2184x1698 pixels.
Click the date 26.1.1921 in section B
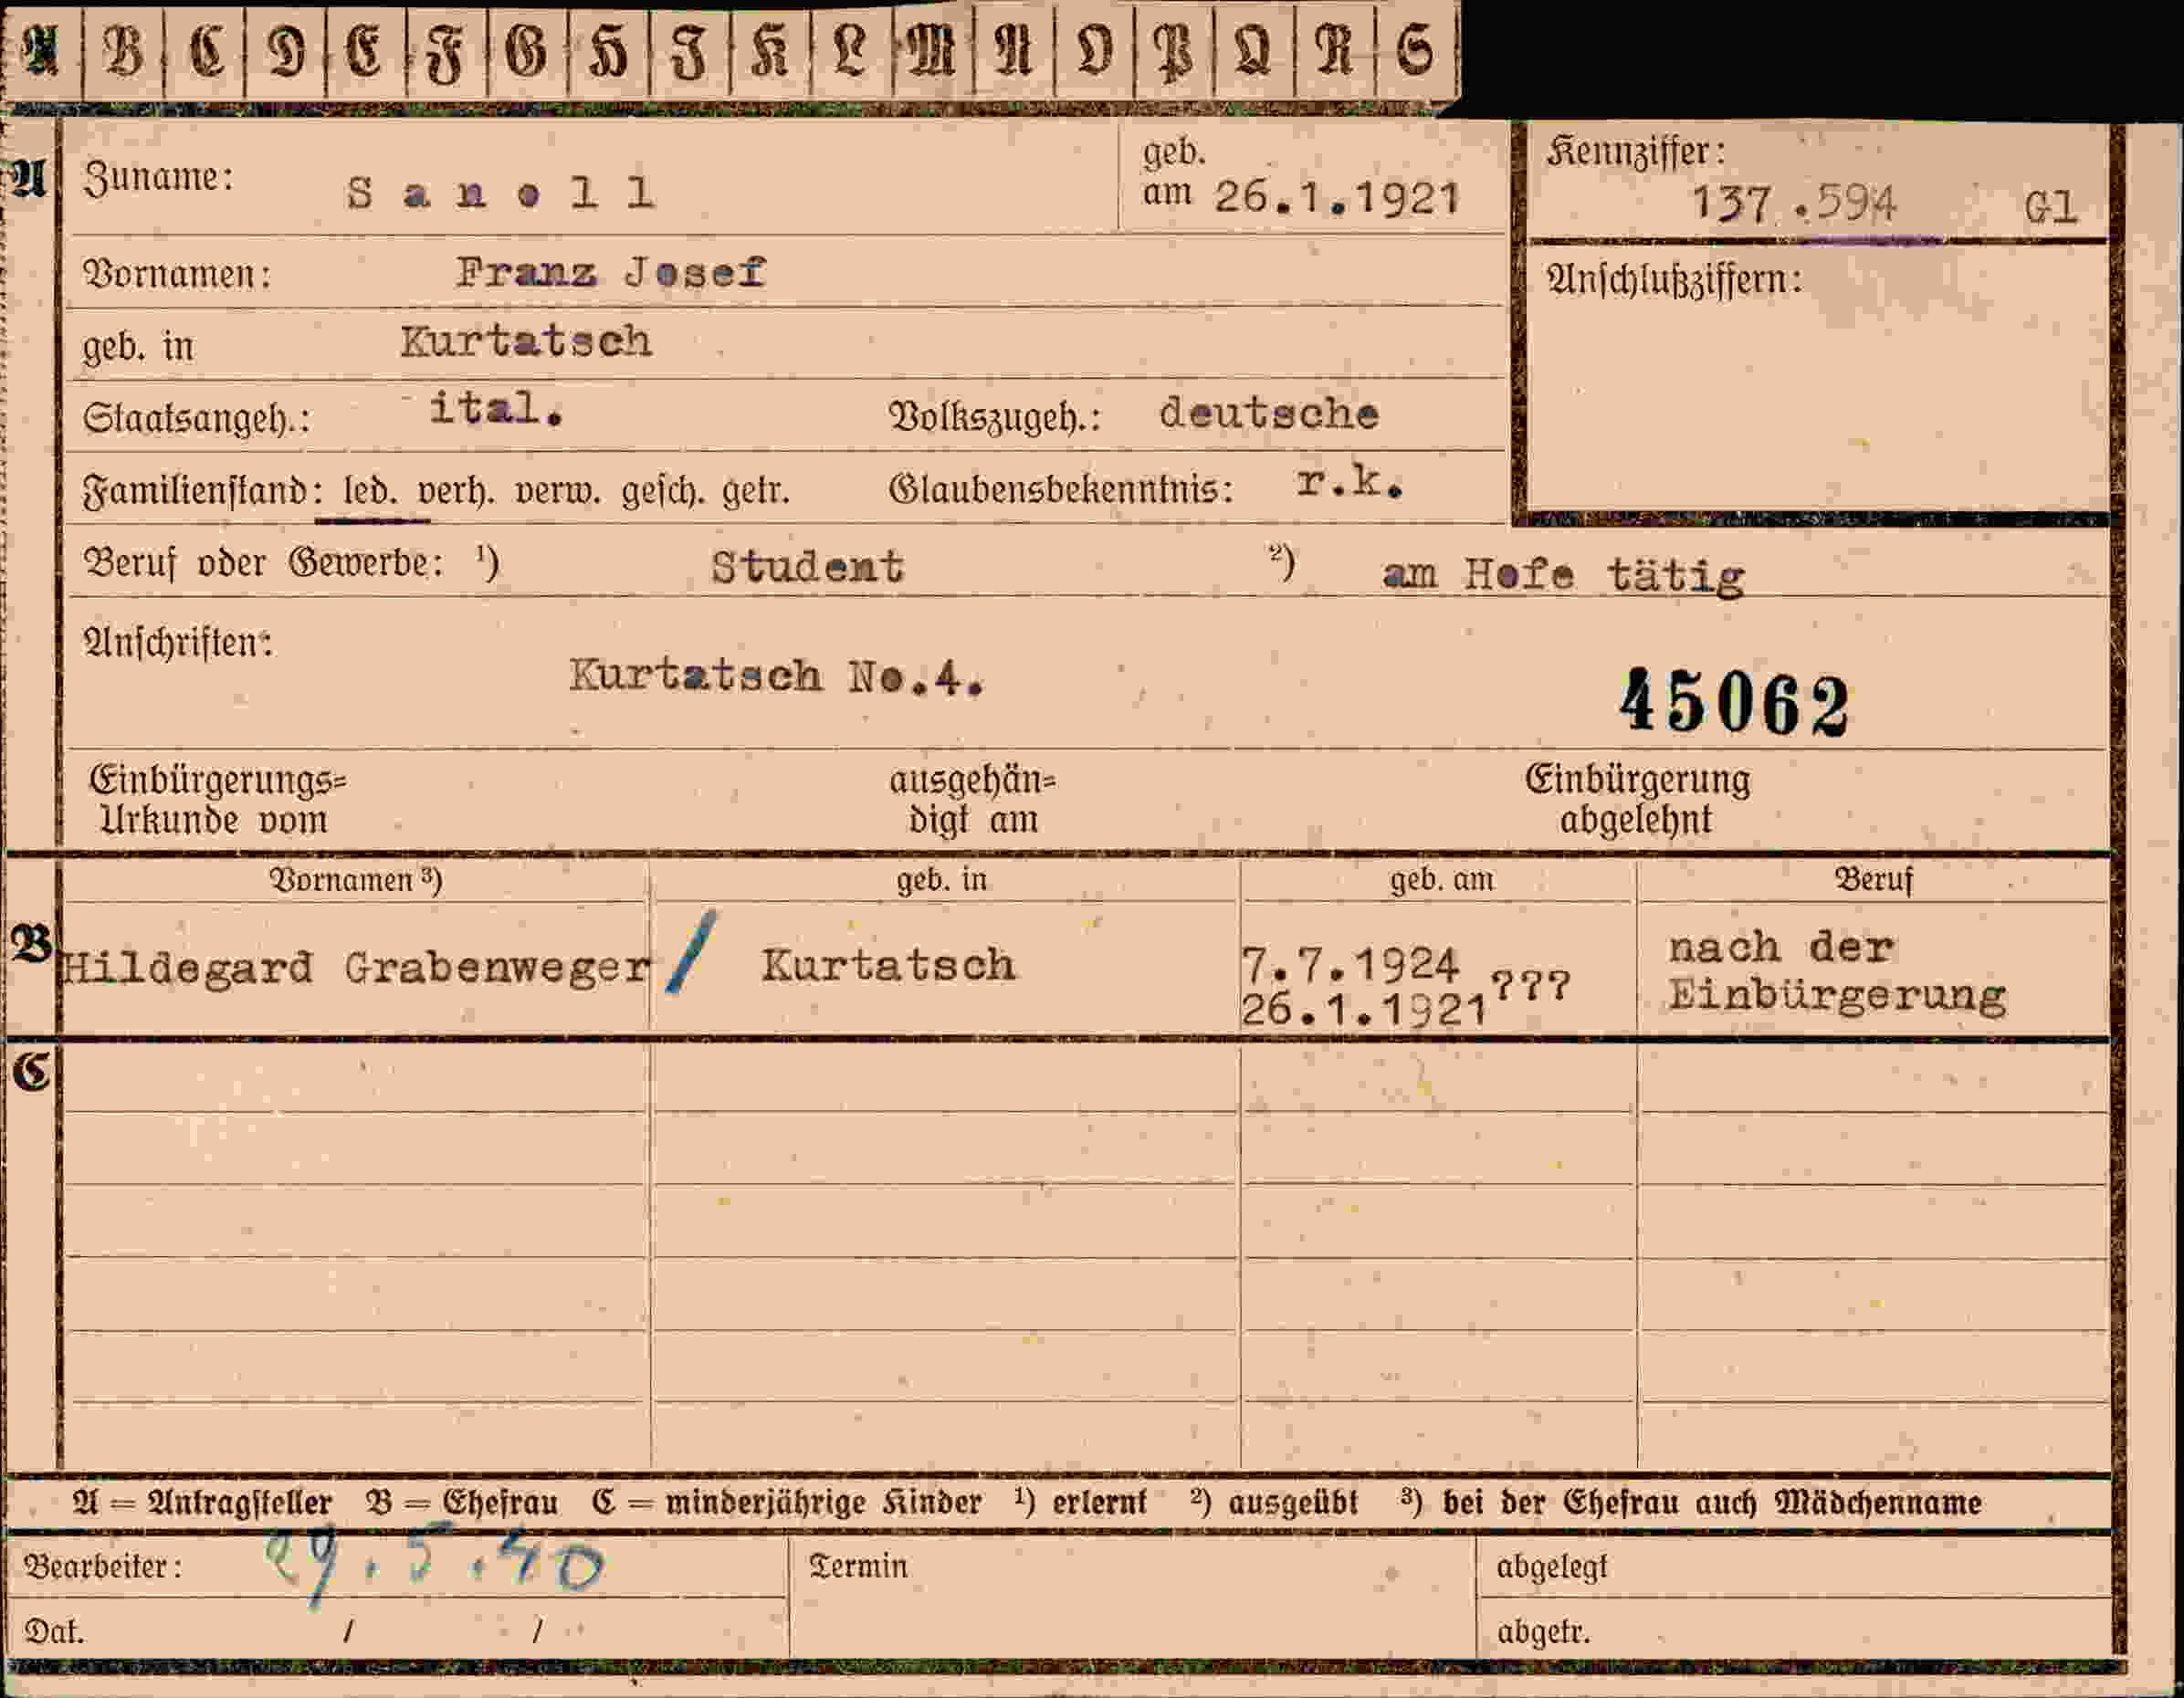1365,1010
